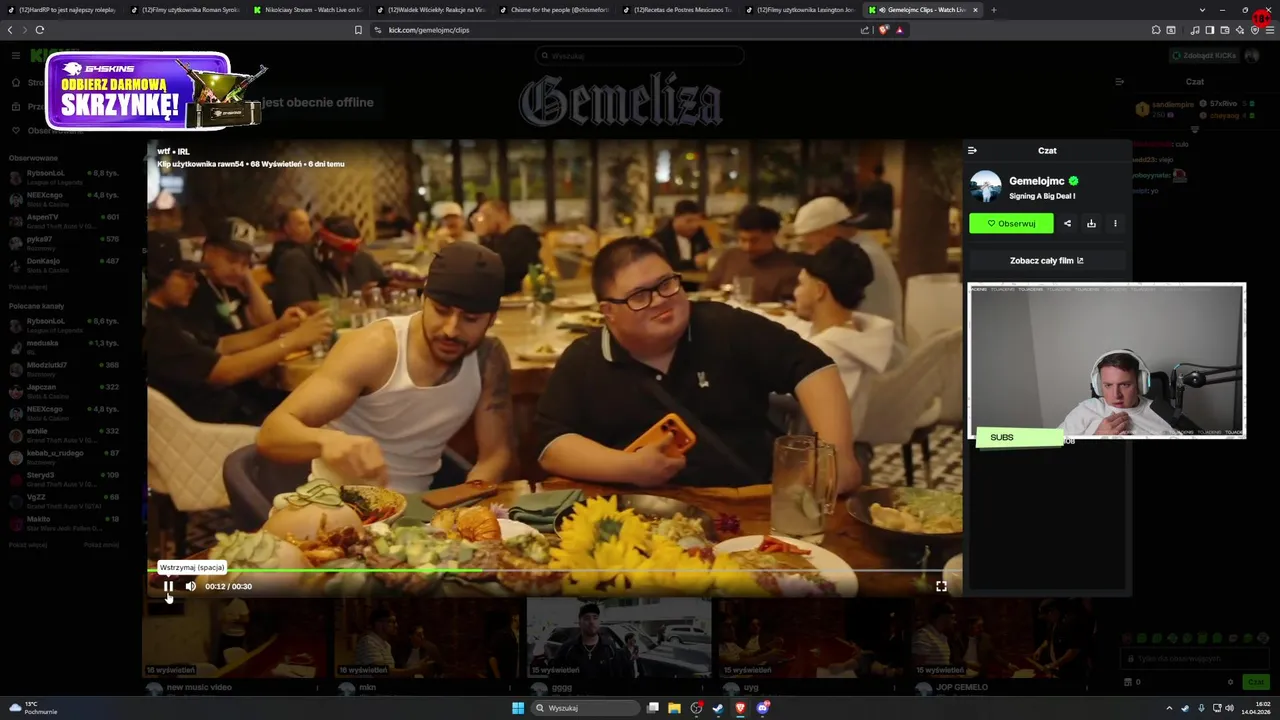This screenshot has width=1280, height=720.
Task: Open Mlodziutki7 recommended channel
Action: [x=64, y=369]
